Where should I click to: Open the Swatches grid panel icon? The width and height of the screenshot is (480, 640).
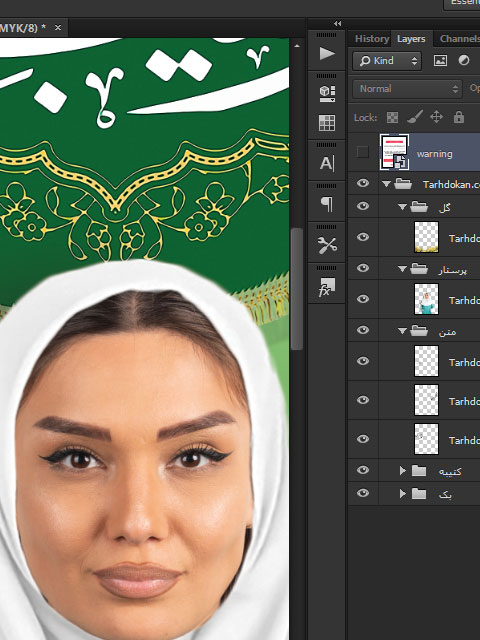pos(327,122)
